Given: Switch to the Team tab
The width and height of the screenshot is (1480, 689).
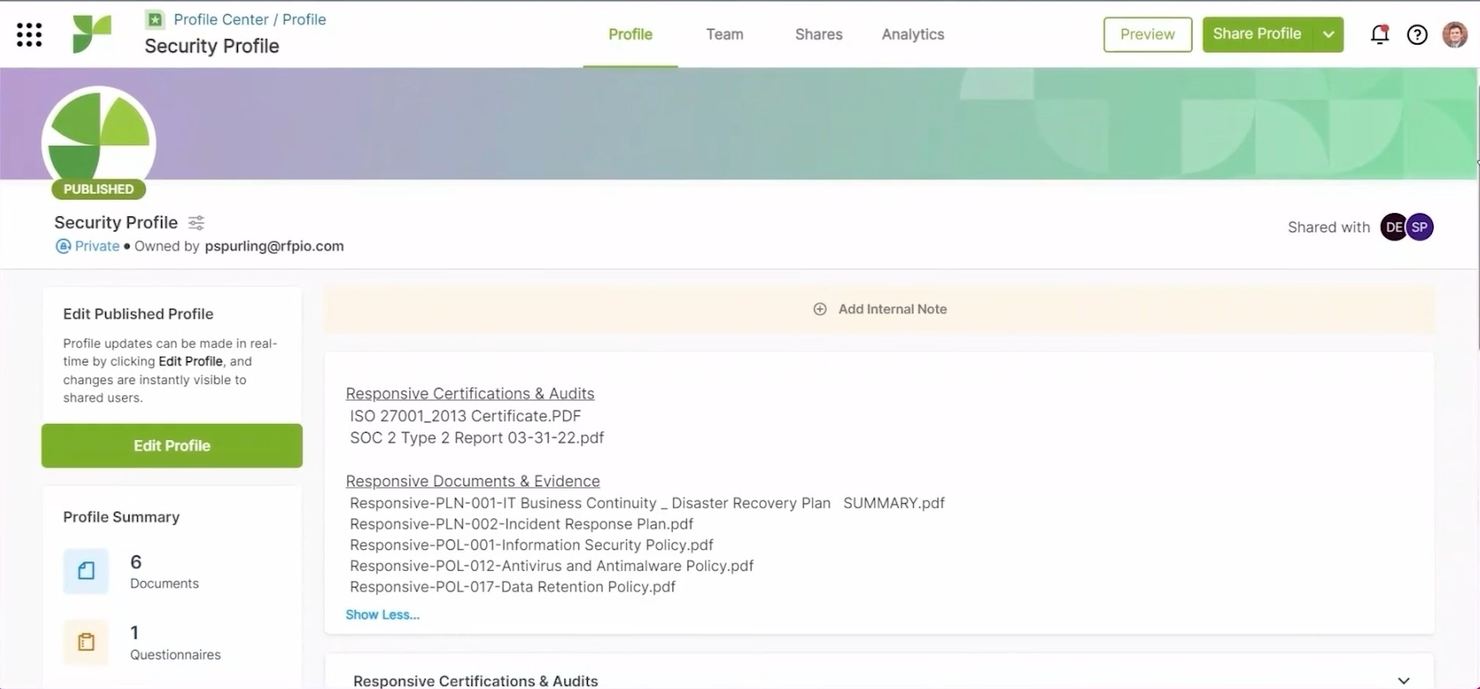Looking at the screenshot, I should pos(725,34).
